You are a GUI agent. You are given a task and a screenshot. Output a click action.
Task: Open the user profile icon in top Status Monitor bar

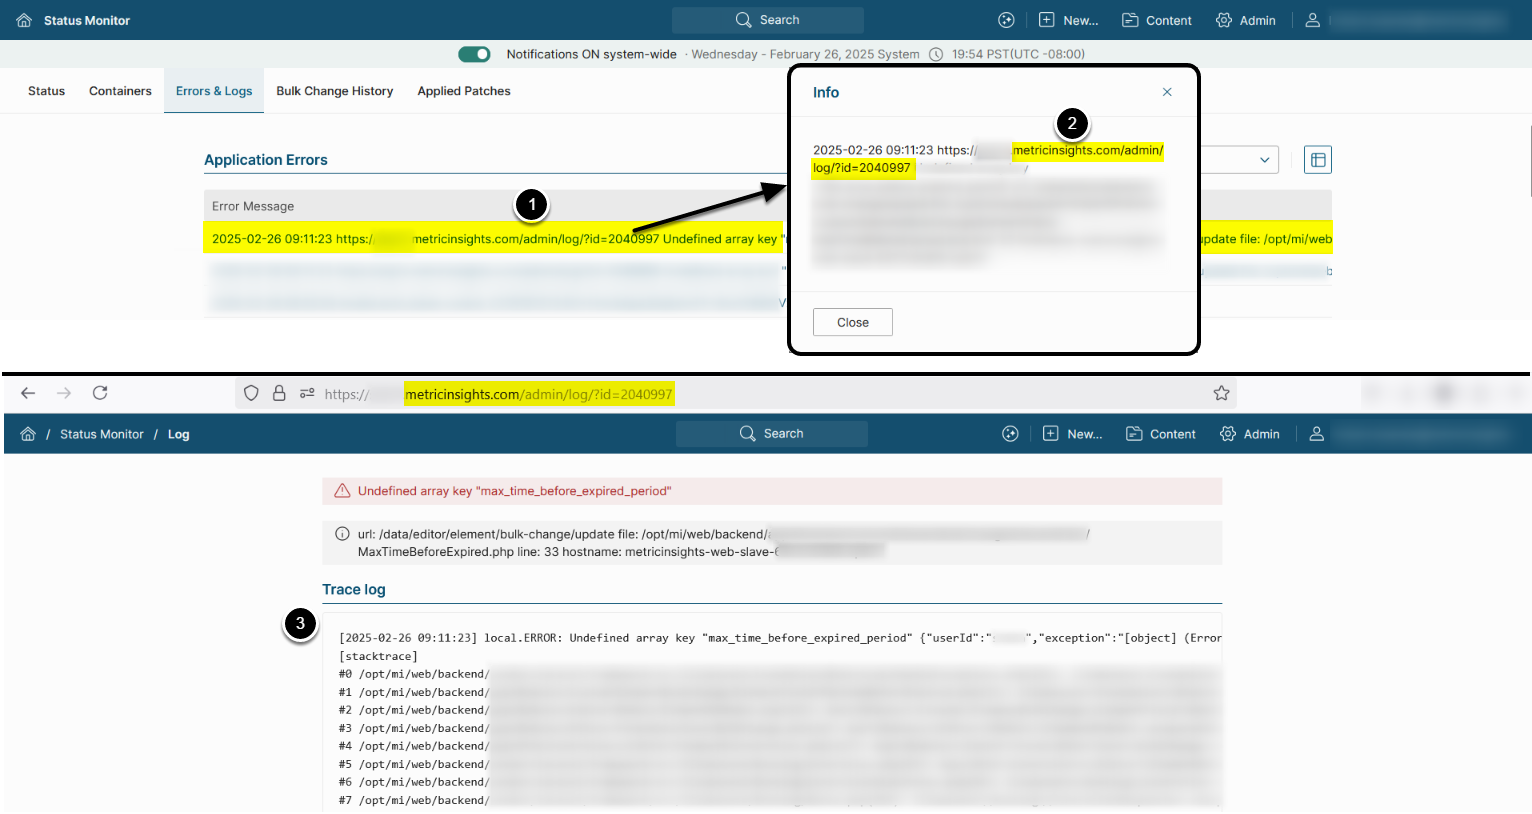click(1313, 20)
